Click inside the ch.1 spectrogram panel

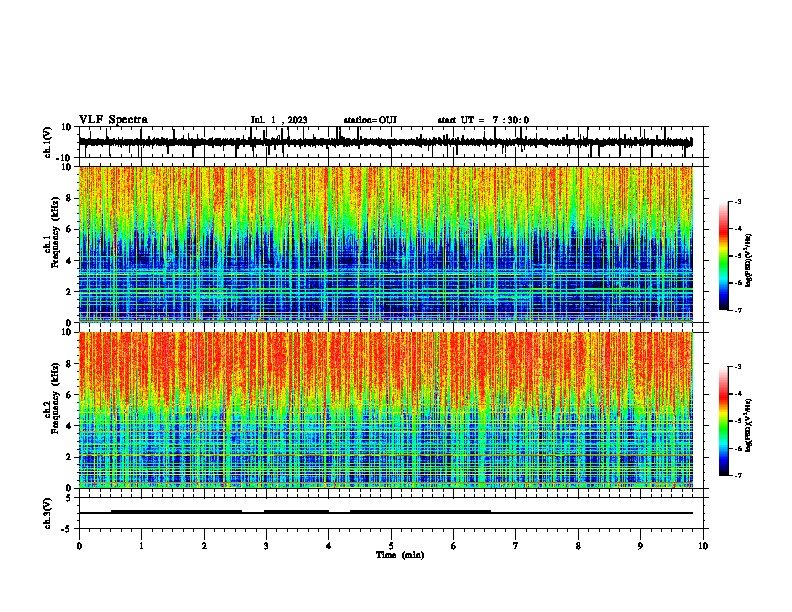[x=385, y=244]
